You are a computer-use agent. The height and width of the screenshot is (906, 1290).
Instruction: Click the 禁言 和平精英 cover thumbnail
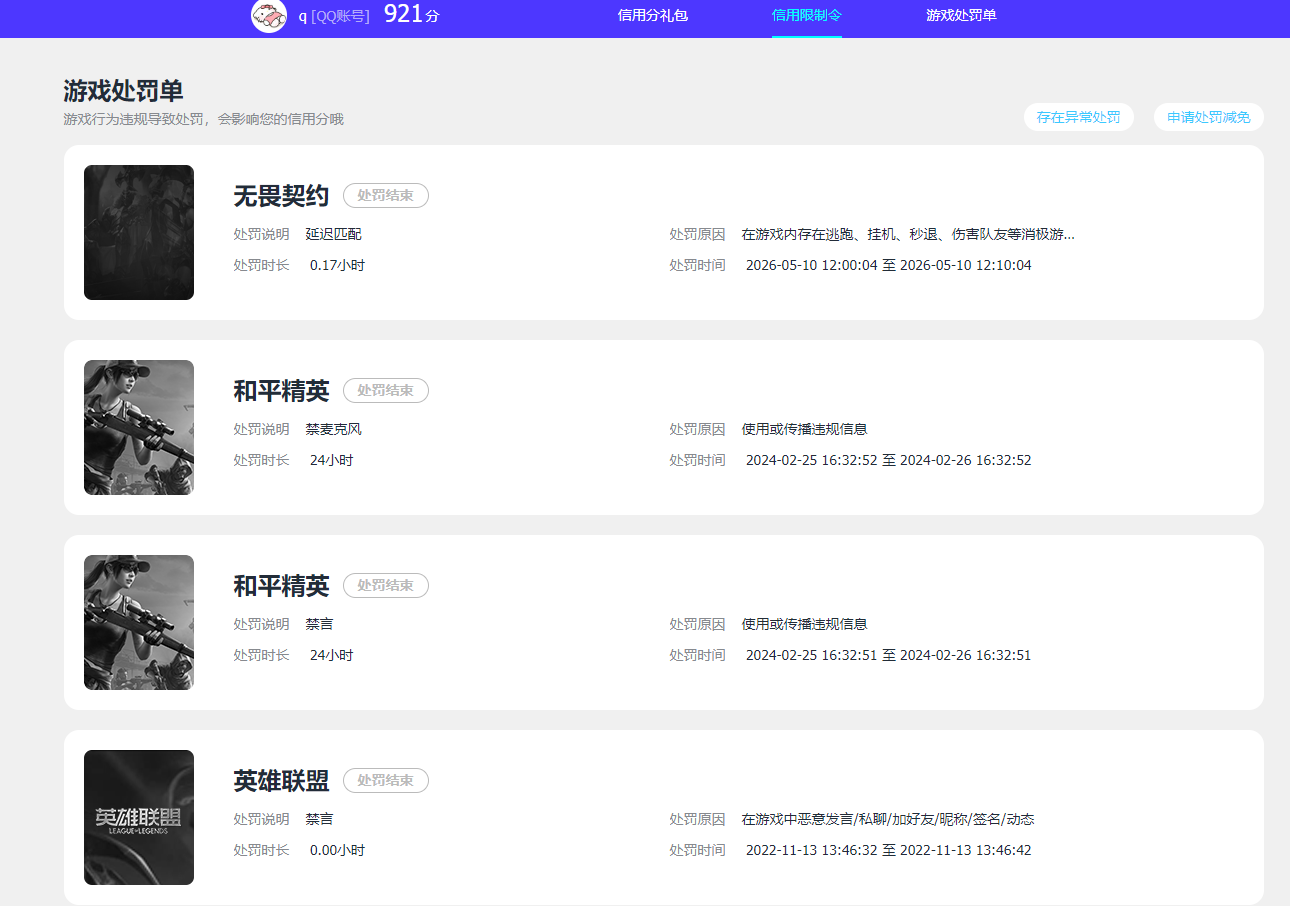tap(139, 622)
